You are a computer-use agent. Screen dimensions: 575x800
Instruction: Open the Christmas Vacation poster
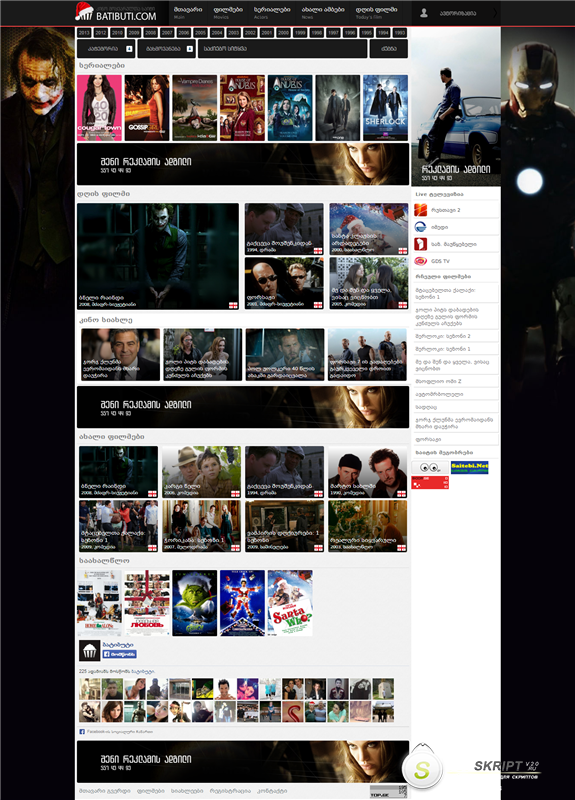[x=242, y=603]
